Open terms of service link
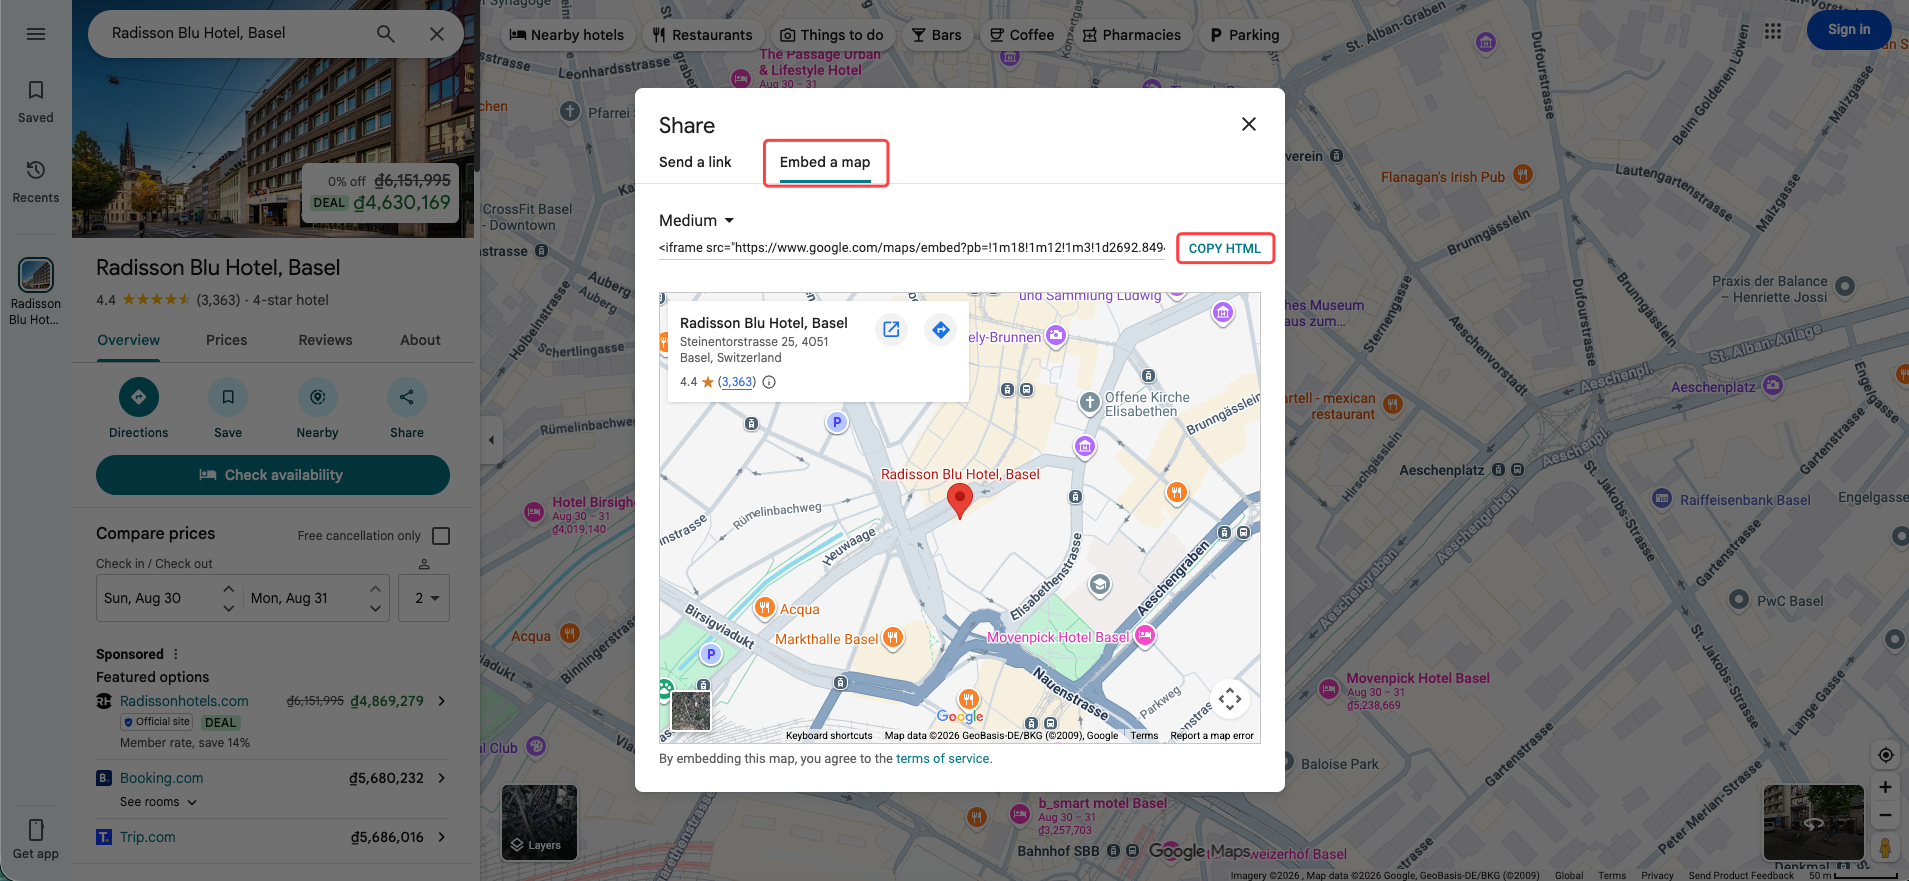The width and height of the screenshot is (1909, 881). (x=943, y=759)
